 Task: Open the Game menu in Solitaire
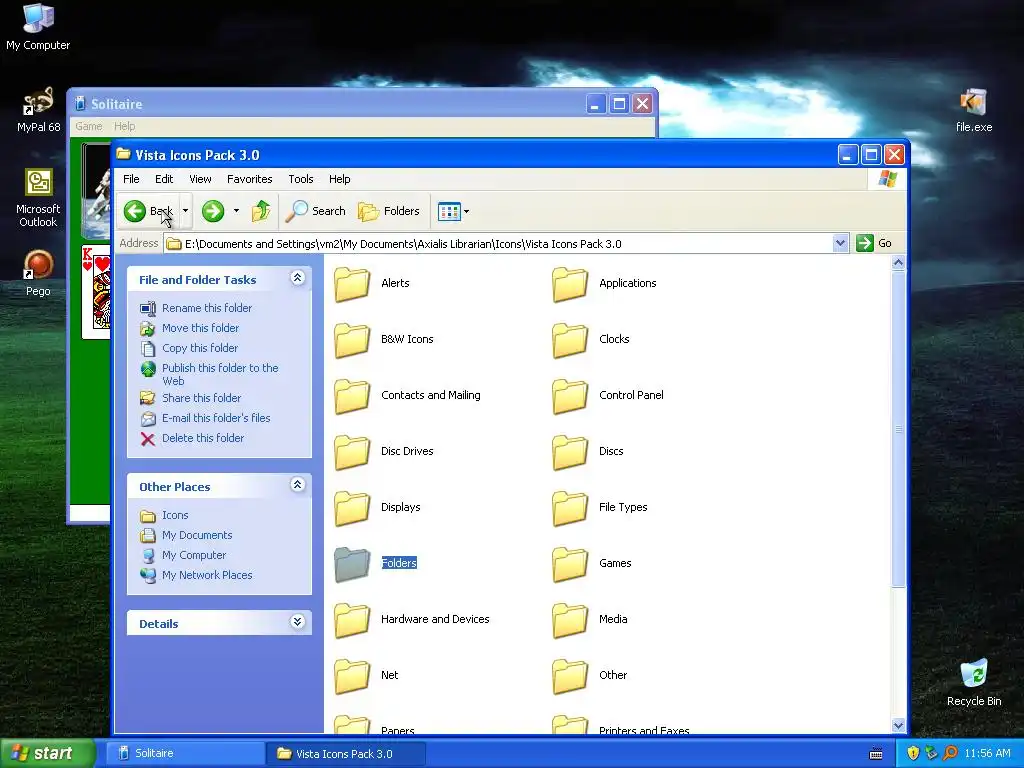89,127
